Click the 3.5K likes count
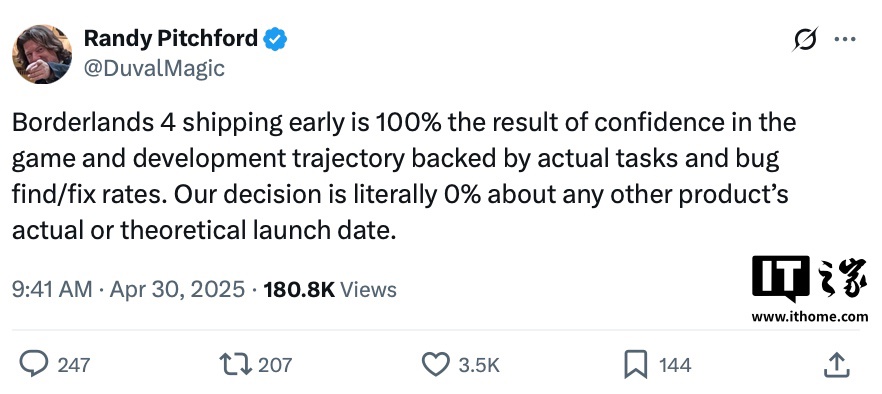 point(479,365)
